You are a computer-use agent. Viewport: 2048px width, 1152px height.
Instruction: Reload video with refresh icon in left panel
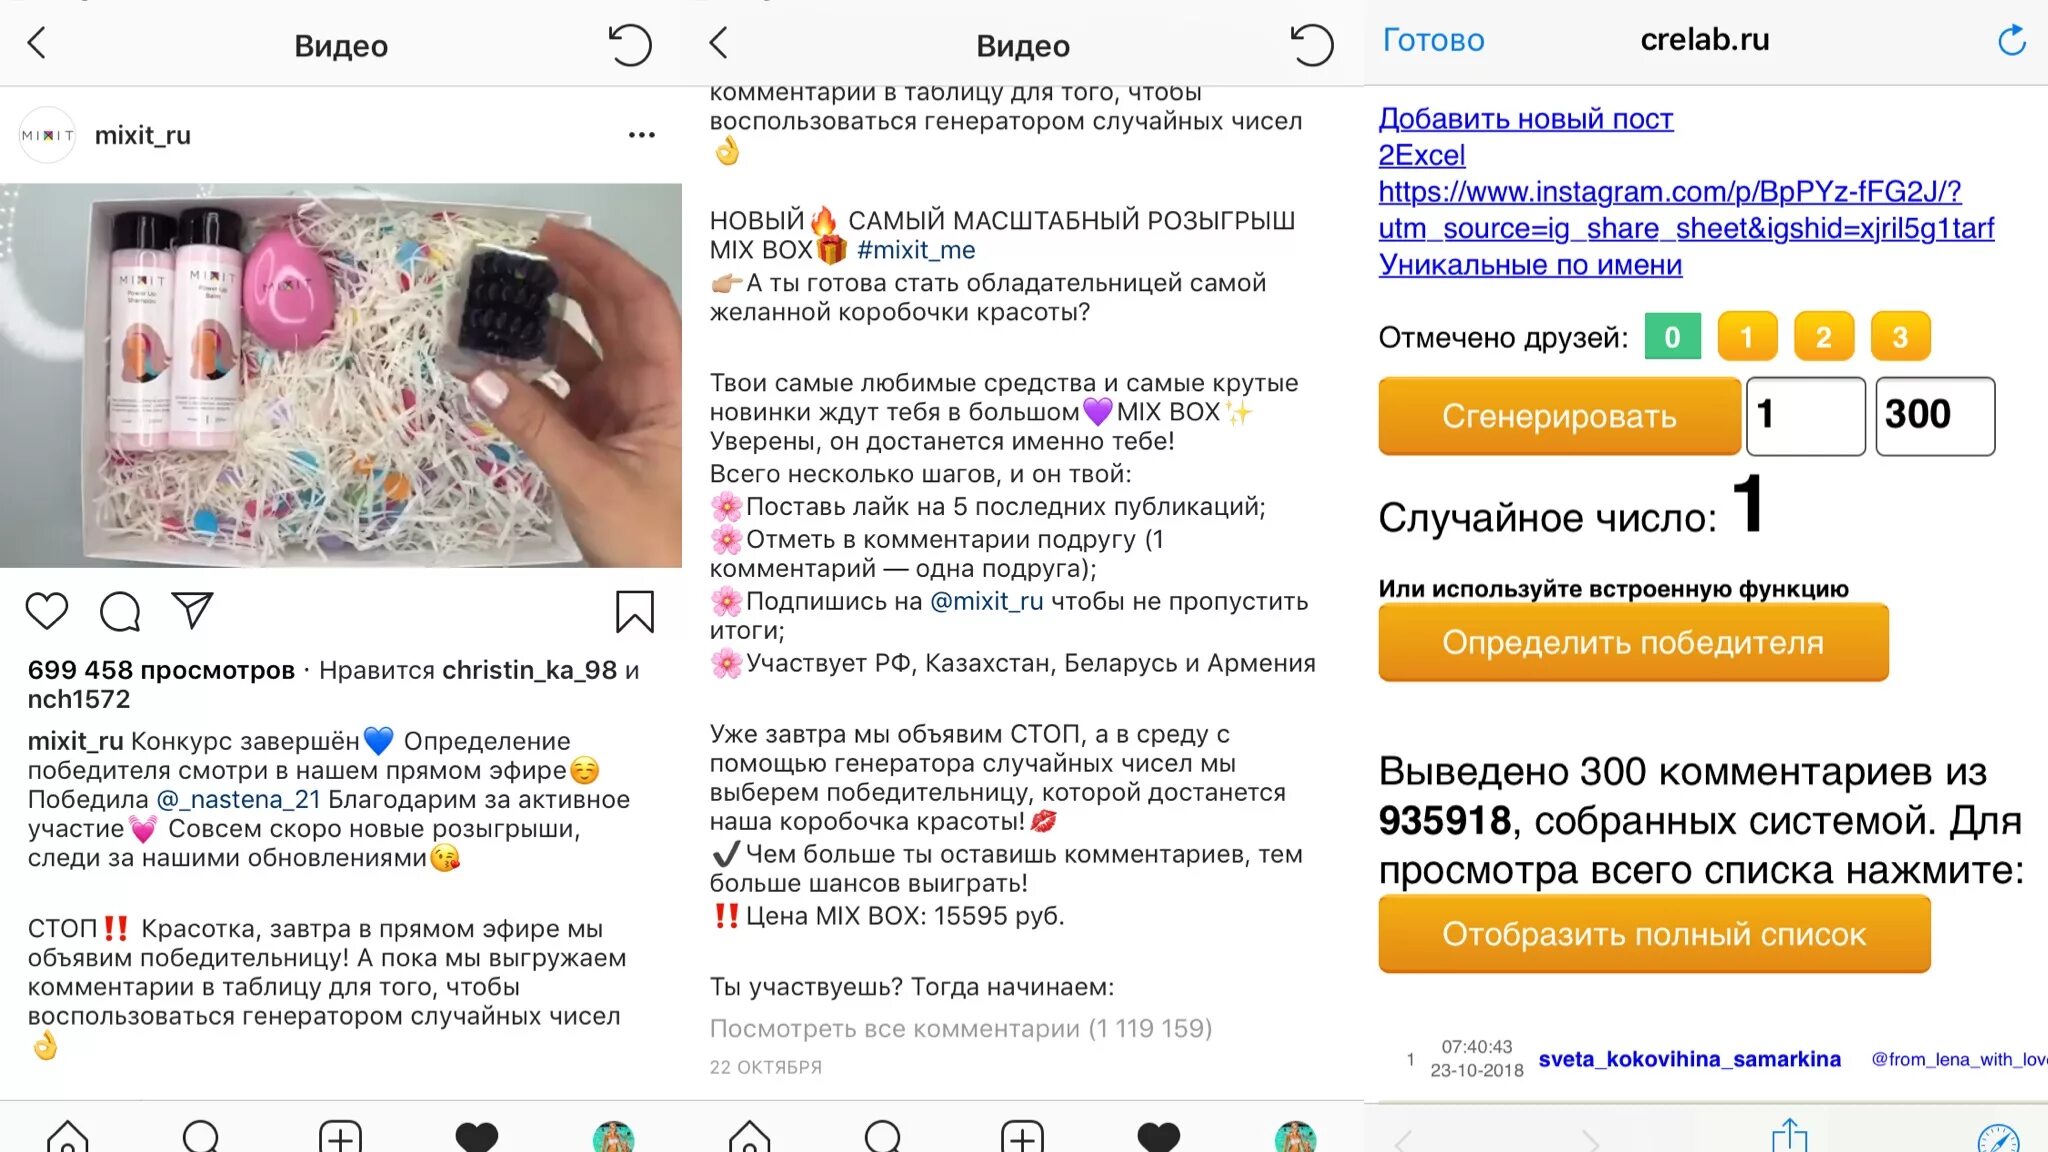tap(629, 45)
